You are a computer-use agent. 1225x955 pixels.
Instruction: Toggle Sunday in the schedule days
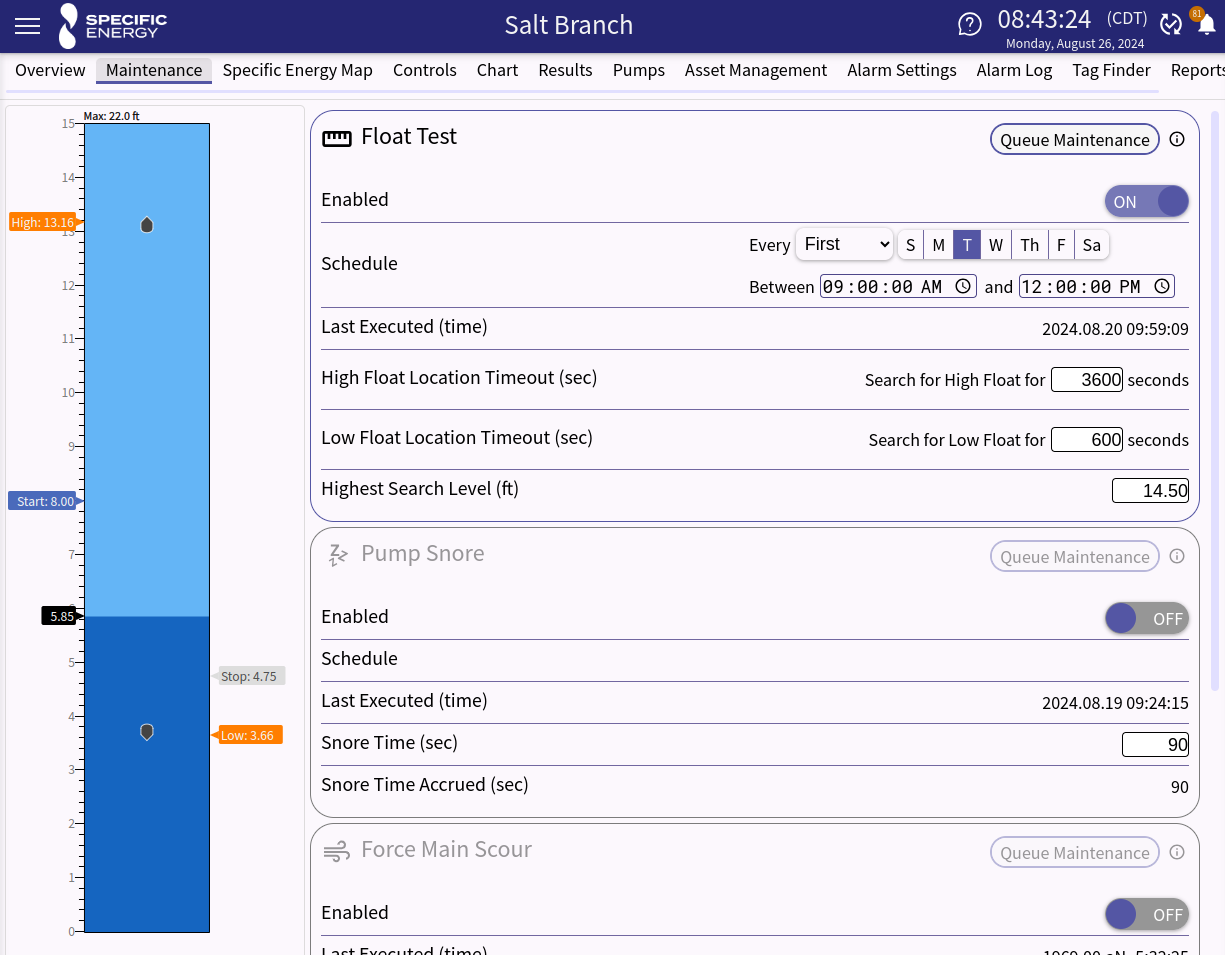point(911,245)
